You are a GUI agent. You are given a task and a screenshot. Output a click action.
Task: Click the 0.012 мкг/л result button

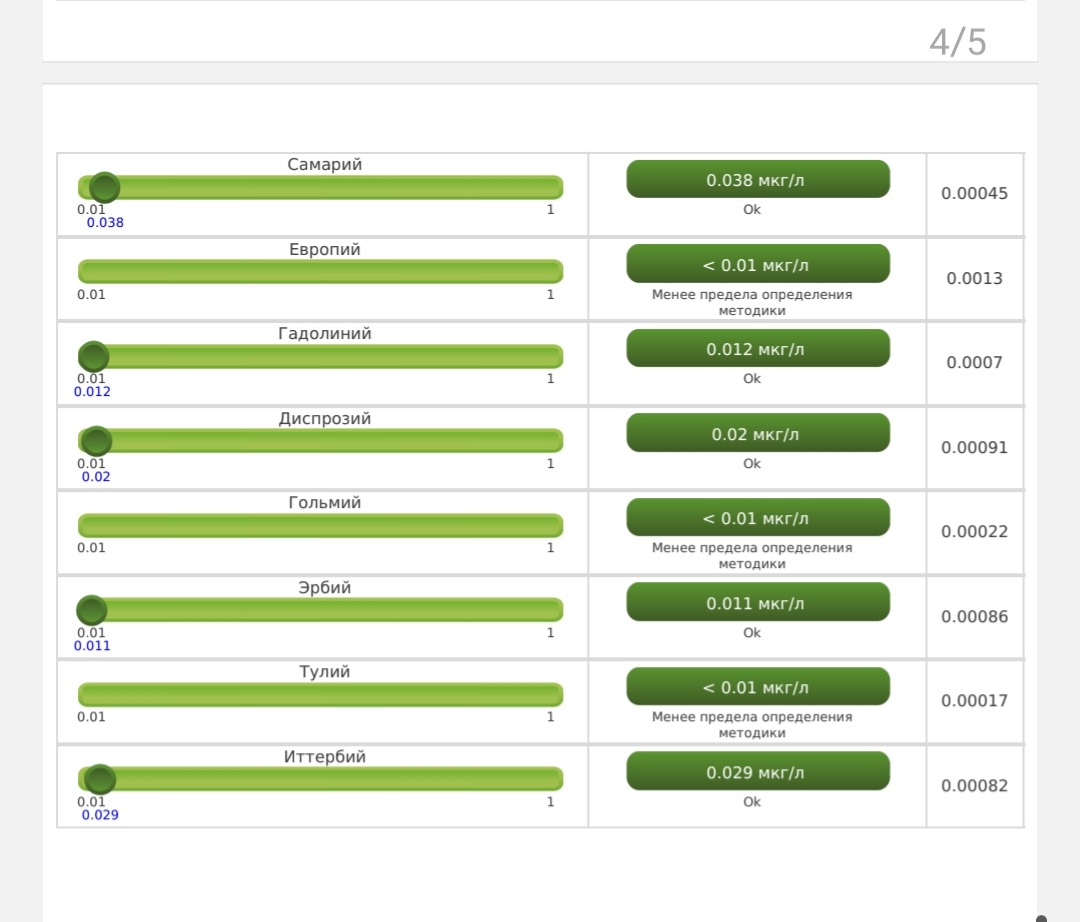point(757,349)
